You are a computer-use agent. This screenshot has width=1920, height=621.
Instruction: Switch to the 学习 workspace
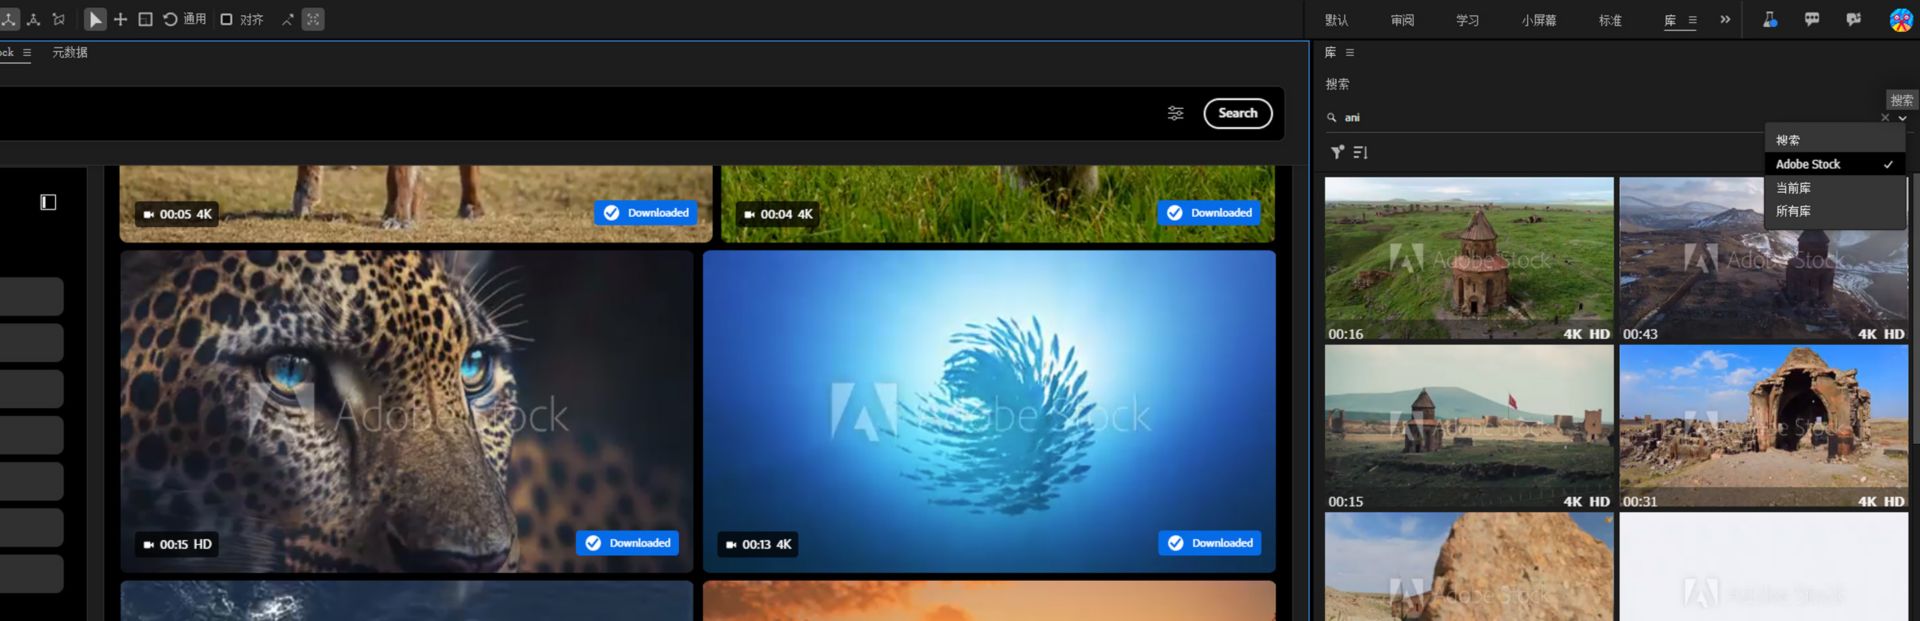pyautogui.click(x=1467, y=20)
